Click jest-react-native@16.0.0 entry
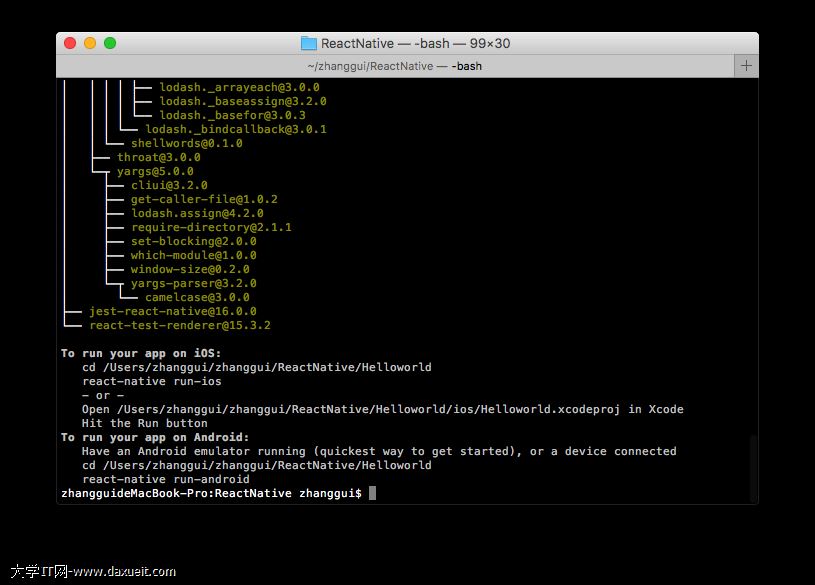 coord(173,312)
